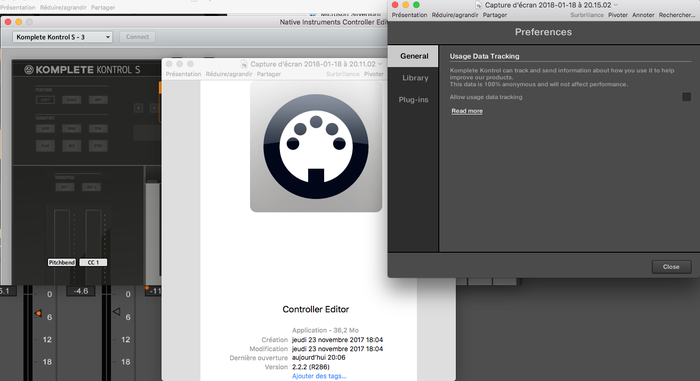Click the Close button in Preferences

(671, 267)
